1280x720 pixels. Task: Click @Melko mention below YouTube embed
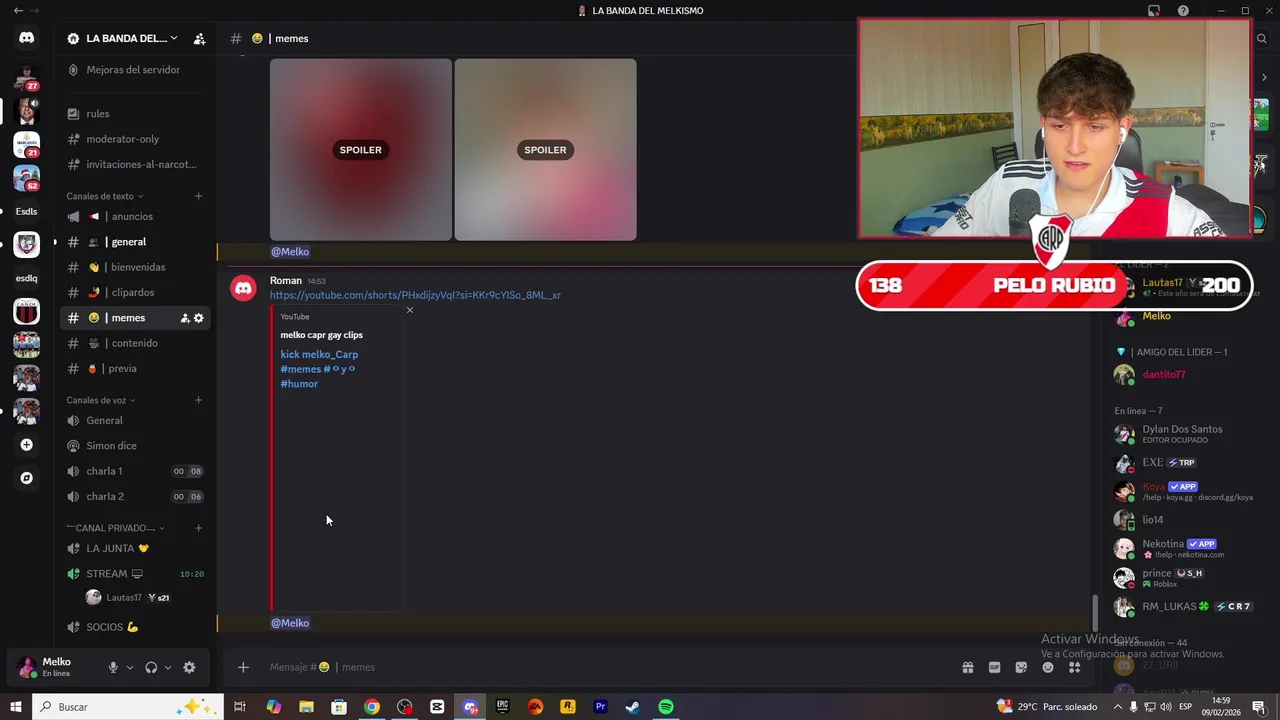tap(290, 623)
